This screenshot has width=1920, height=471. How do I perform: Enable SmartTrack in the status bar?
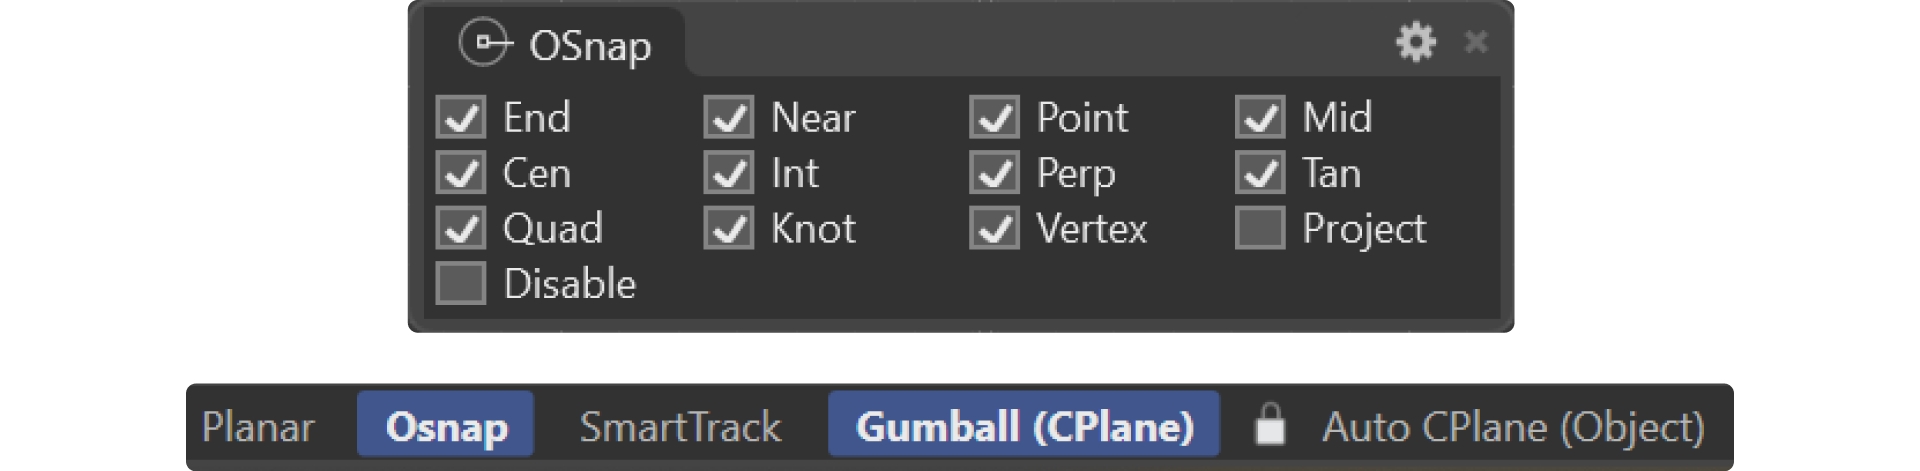680,427
